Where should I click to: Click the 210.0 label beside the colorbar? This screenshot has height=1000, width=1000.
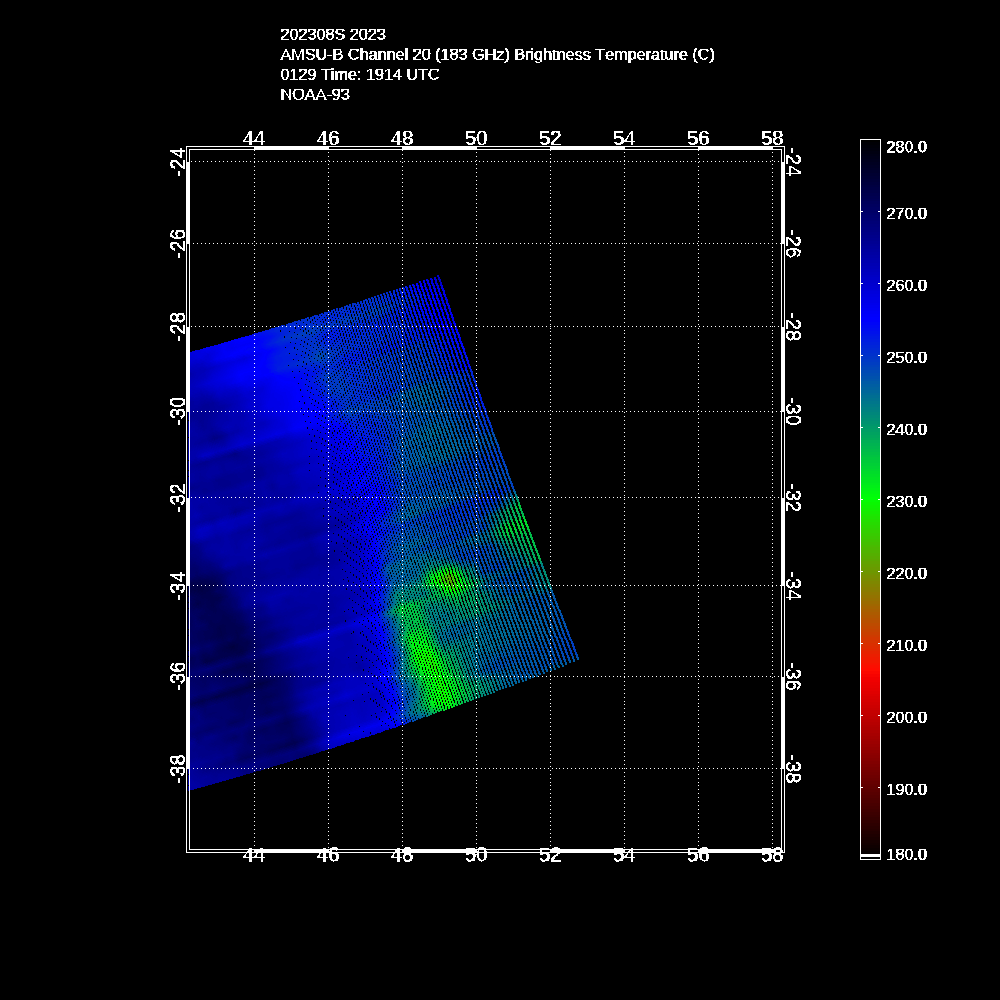tap(907, 645)
